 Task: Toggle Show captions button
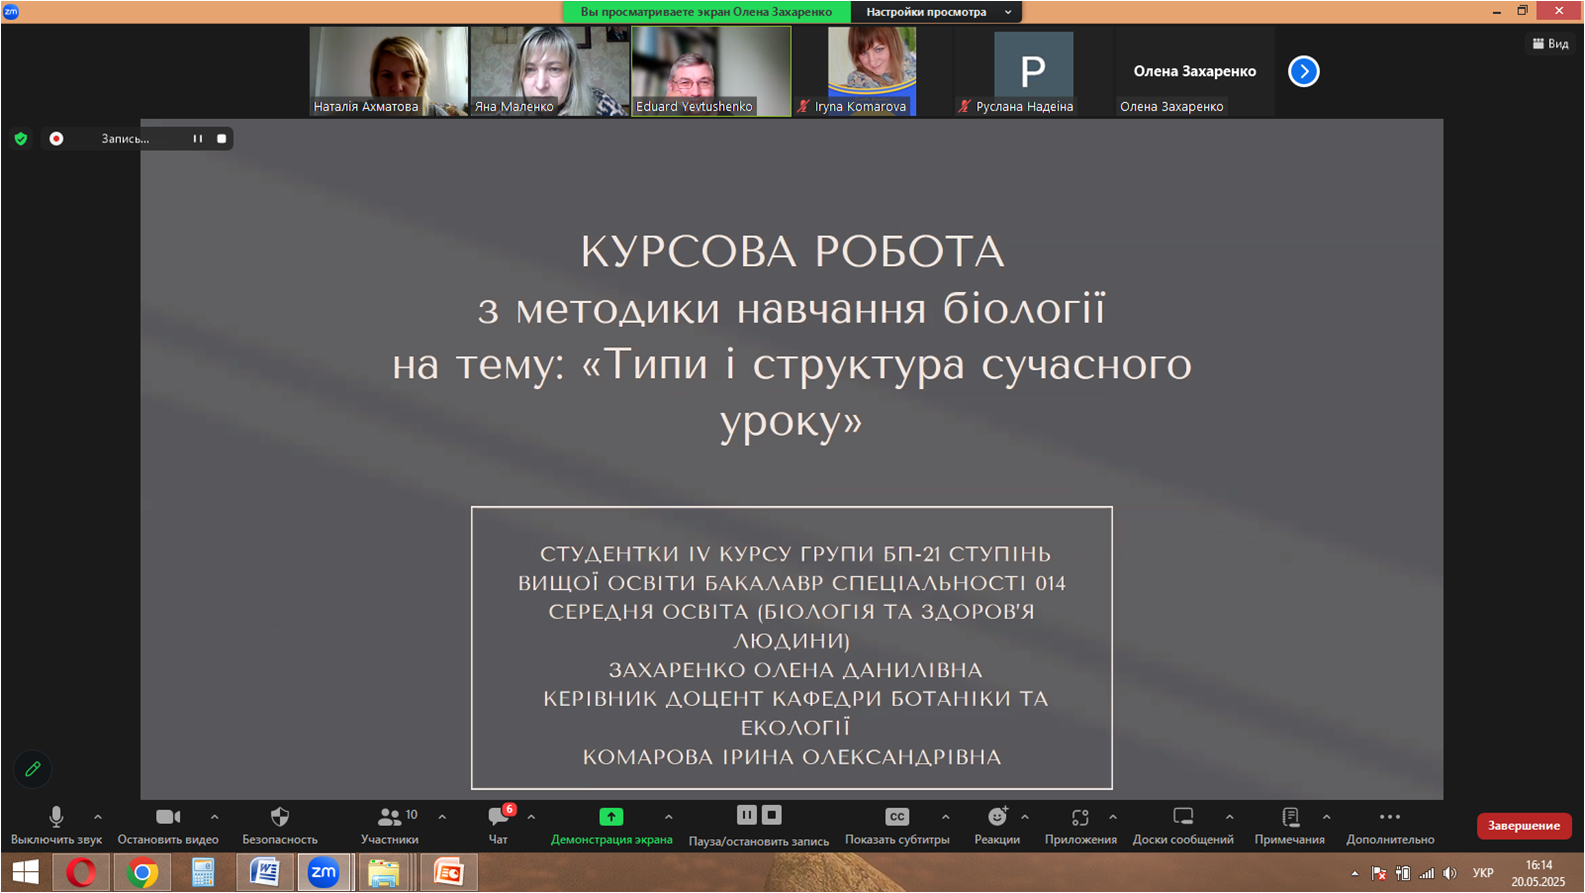coord(897,818)
